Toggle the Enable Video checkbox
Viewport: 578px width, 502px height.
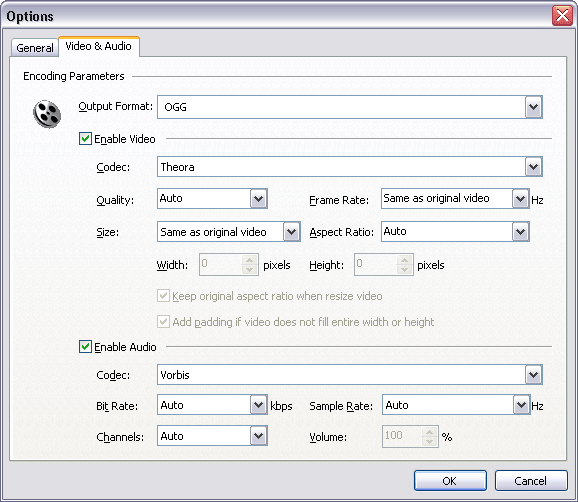(85, 139)
